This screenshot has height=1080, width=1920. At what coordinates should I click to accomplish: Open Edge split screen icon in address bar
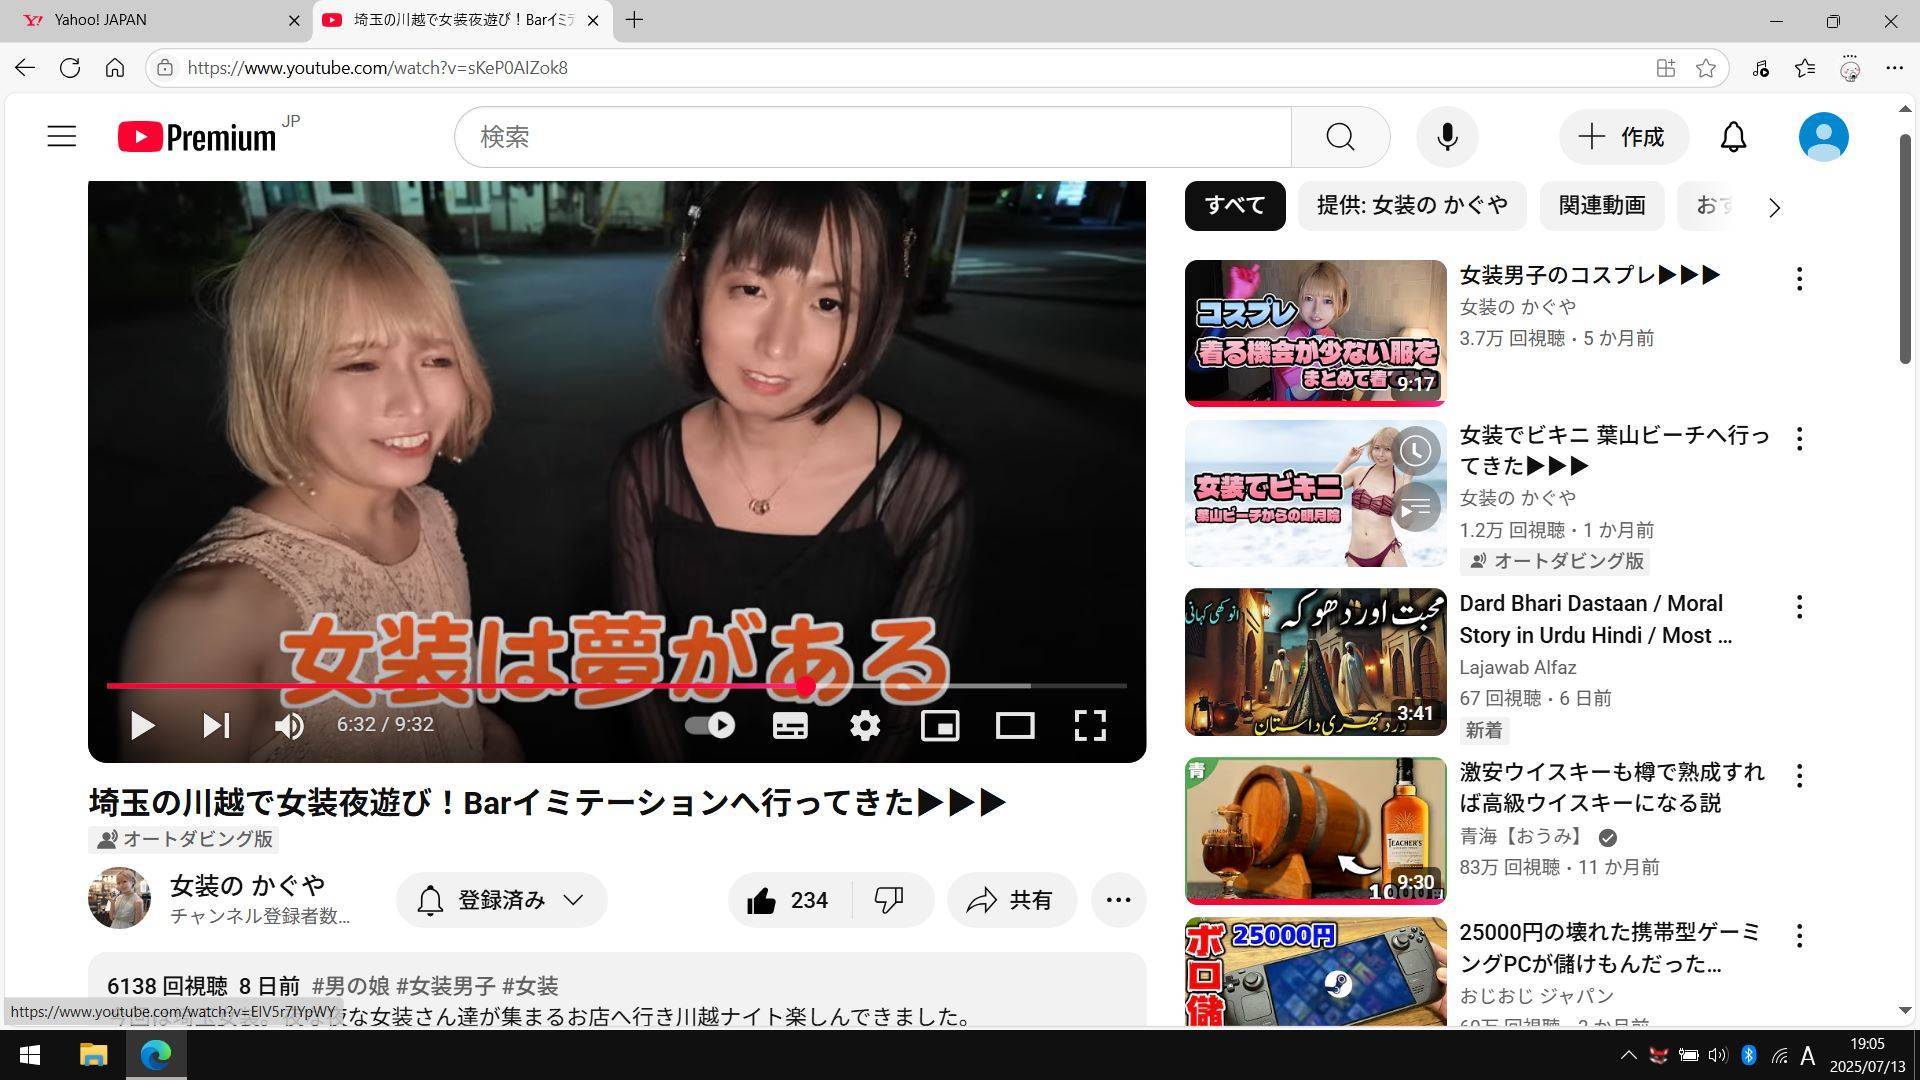(1665, 68)
